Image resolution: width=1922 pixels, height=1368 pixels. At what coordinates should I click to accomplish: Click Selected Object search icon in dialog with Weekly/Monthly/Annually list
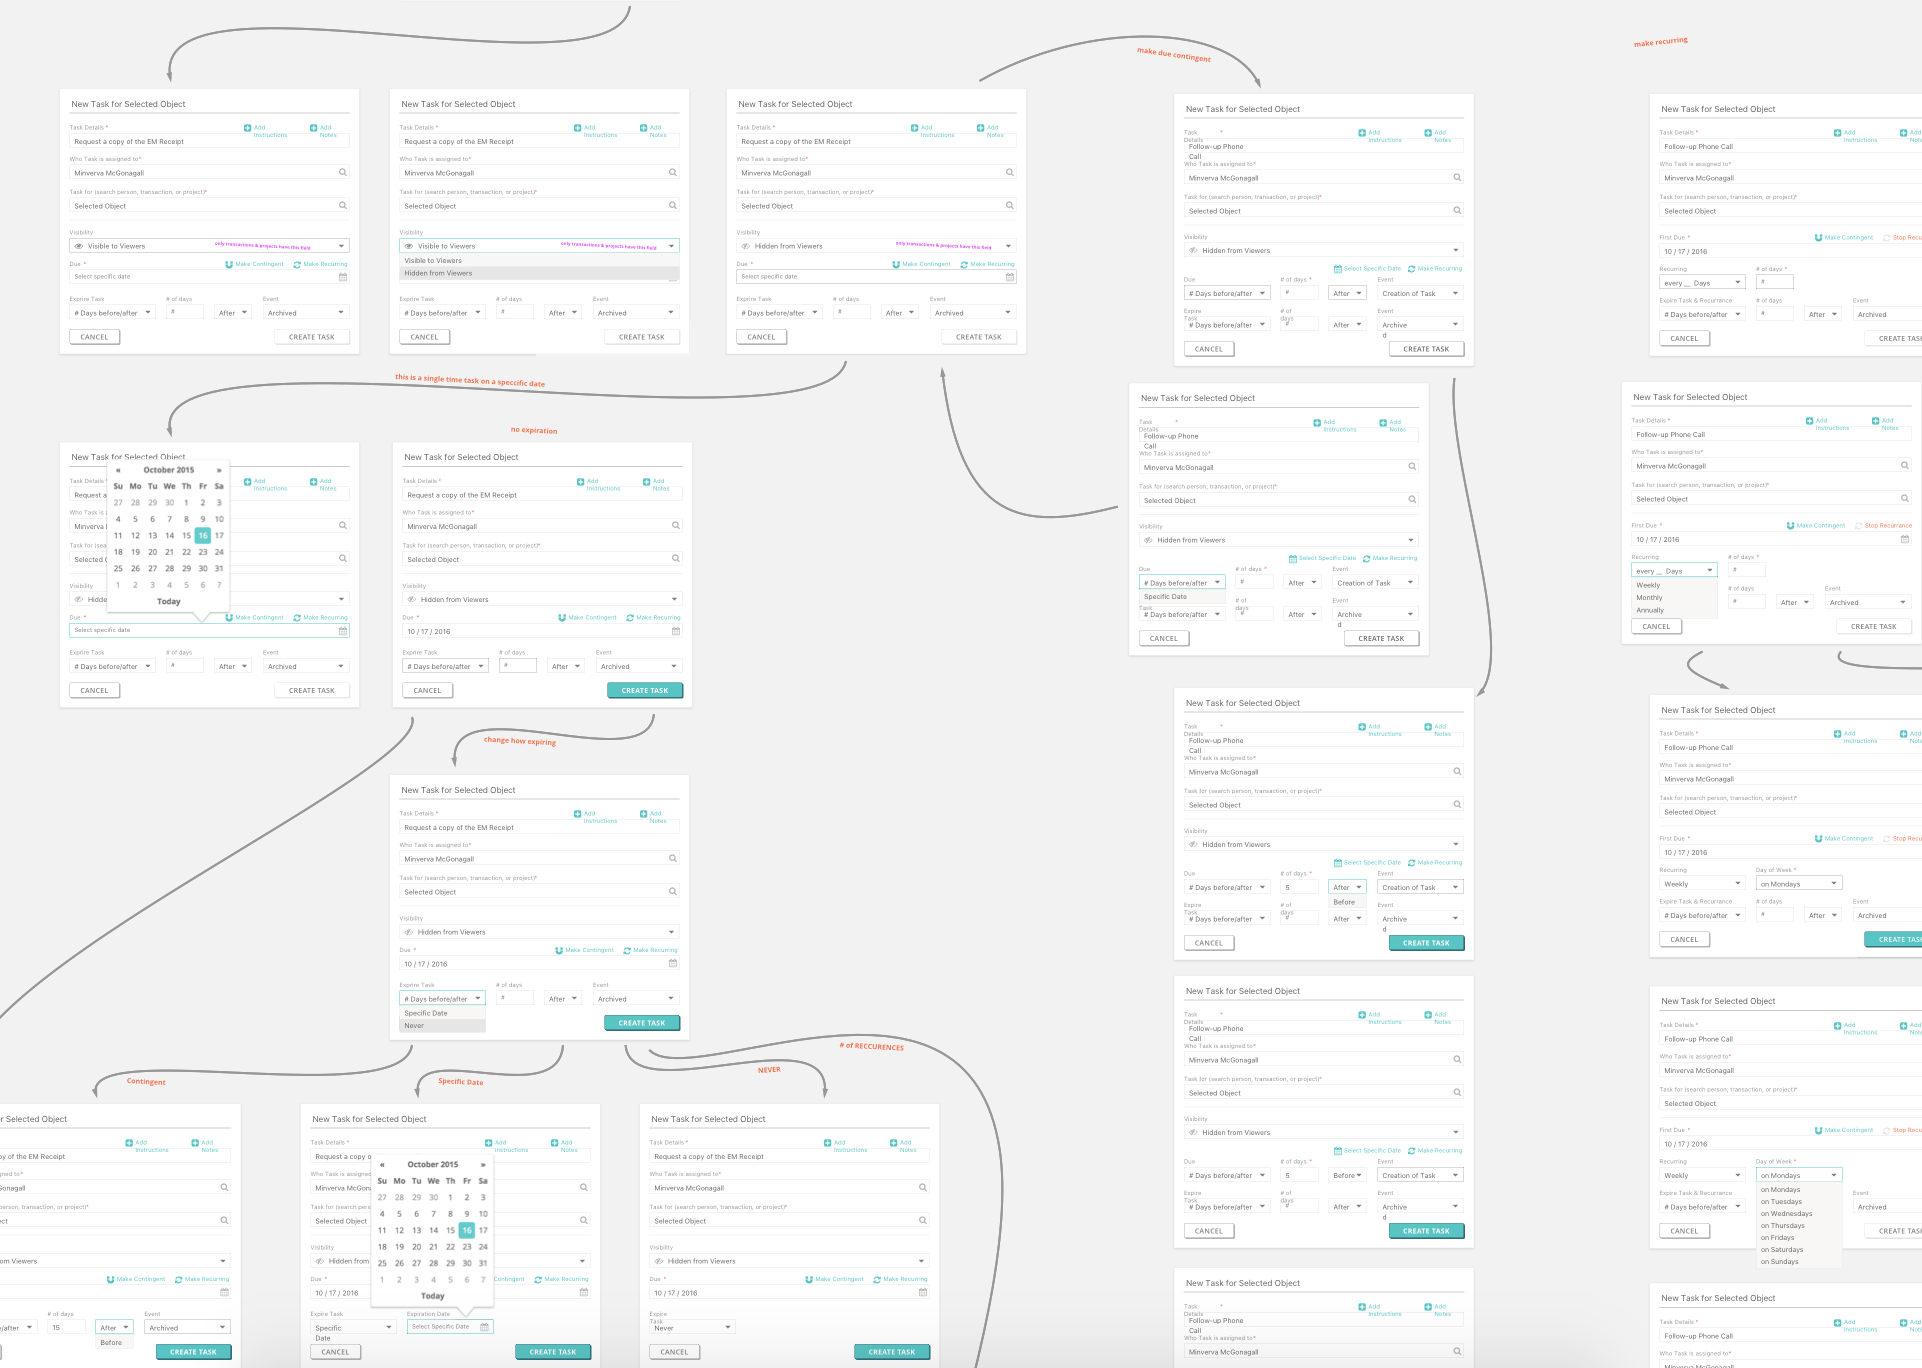point(1905,498)
